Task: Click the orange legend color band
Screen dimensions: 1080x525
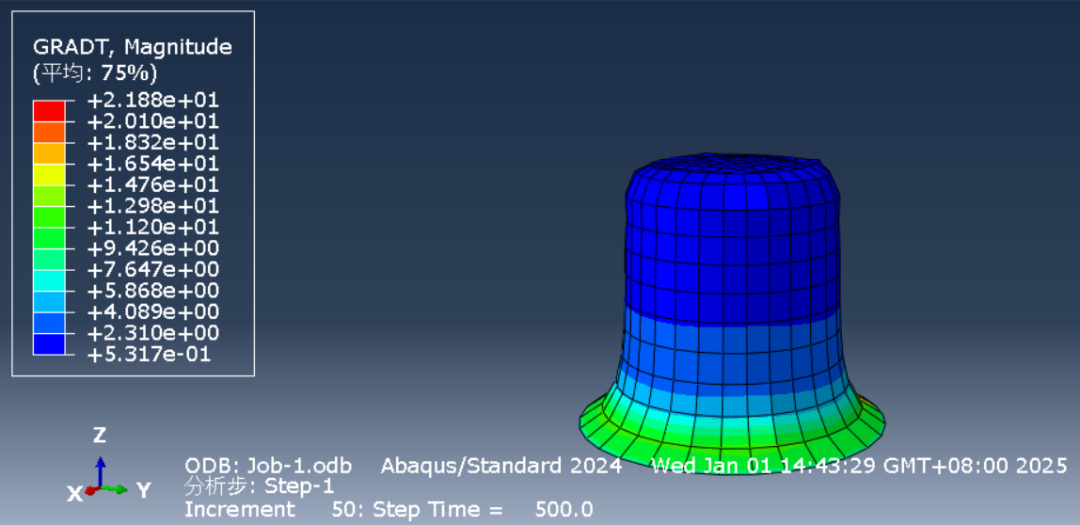Action: pos(49,130)
